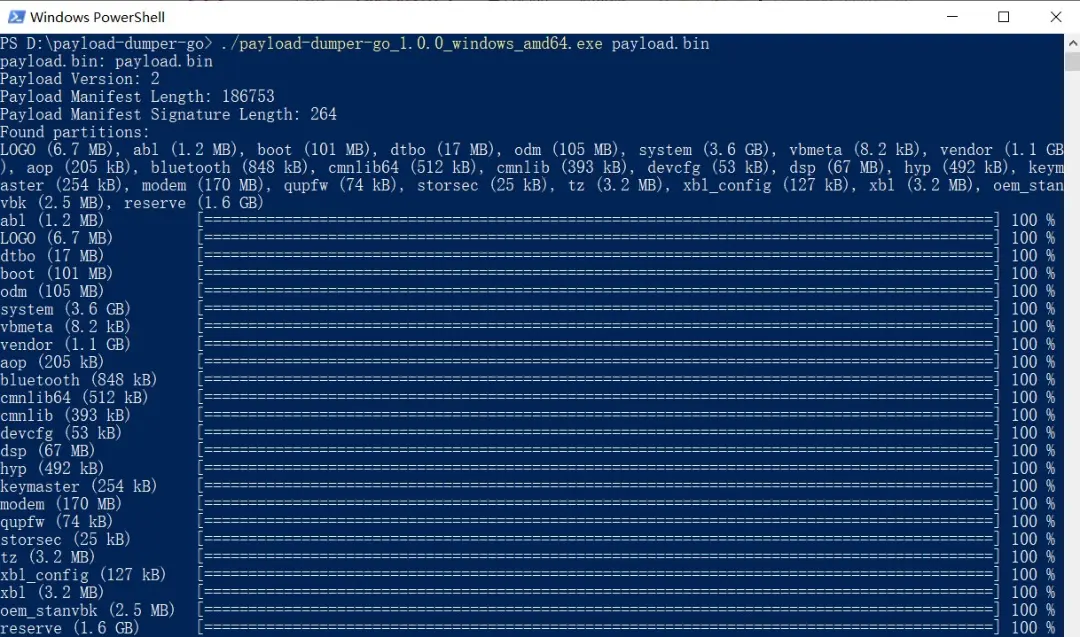Click the scrollbar up arrow

[1072, 43]
